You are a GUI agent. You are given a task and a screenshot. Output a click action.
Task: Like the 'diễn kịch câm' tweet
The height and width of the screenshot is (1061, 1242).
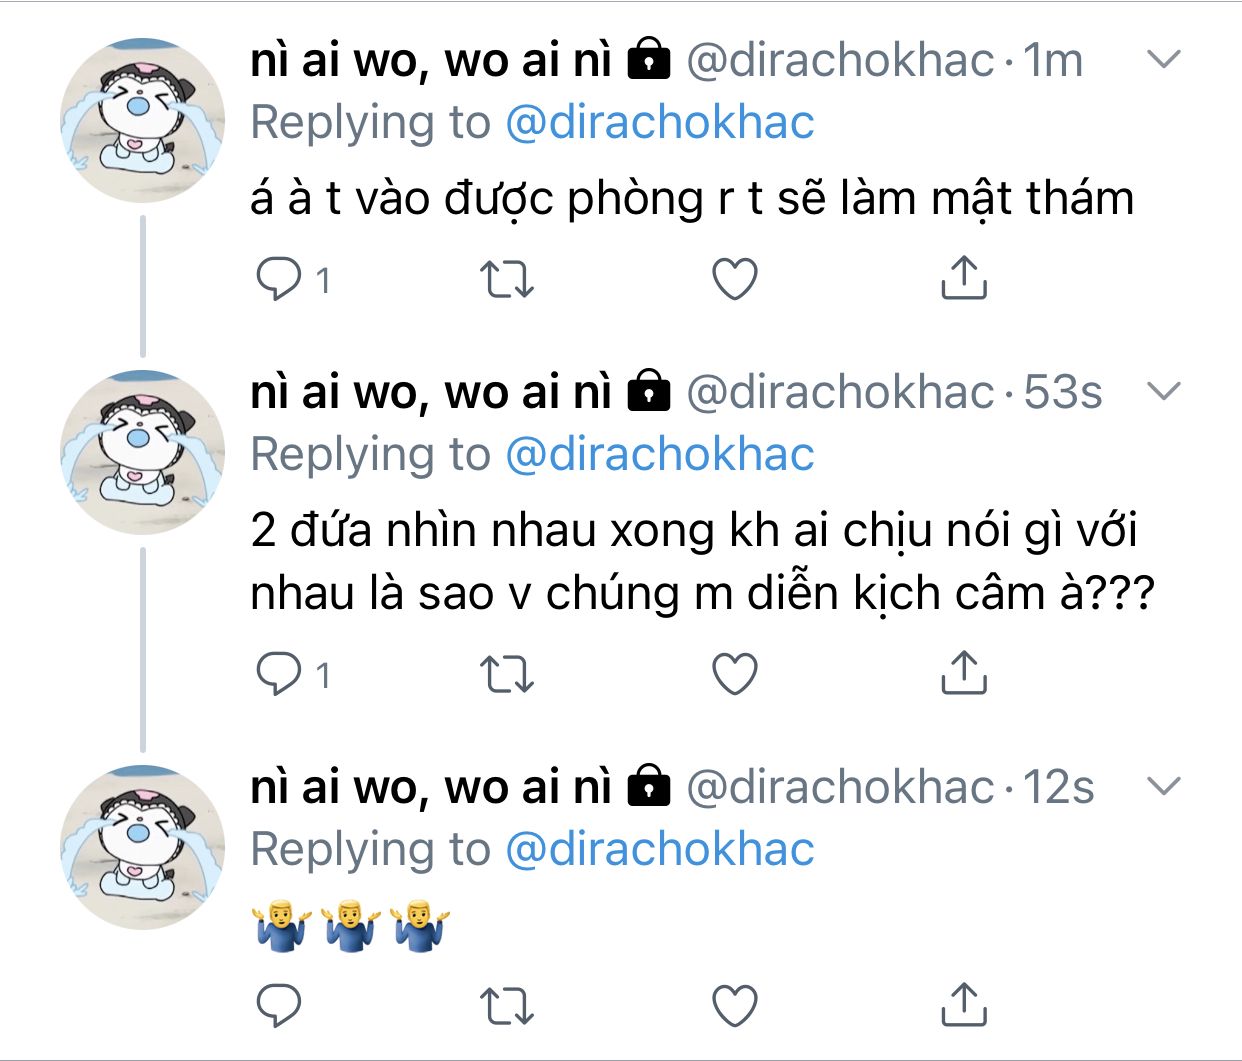[x=735, y=674]
